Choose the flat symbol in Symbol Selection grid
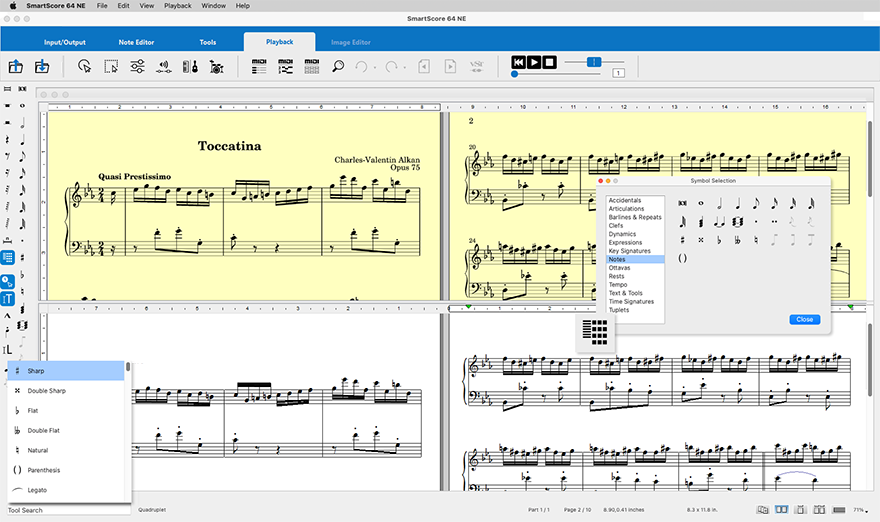Image resolution: width=880 pixels, height=522 pixels. click(719, 240)
